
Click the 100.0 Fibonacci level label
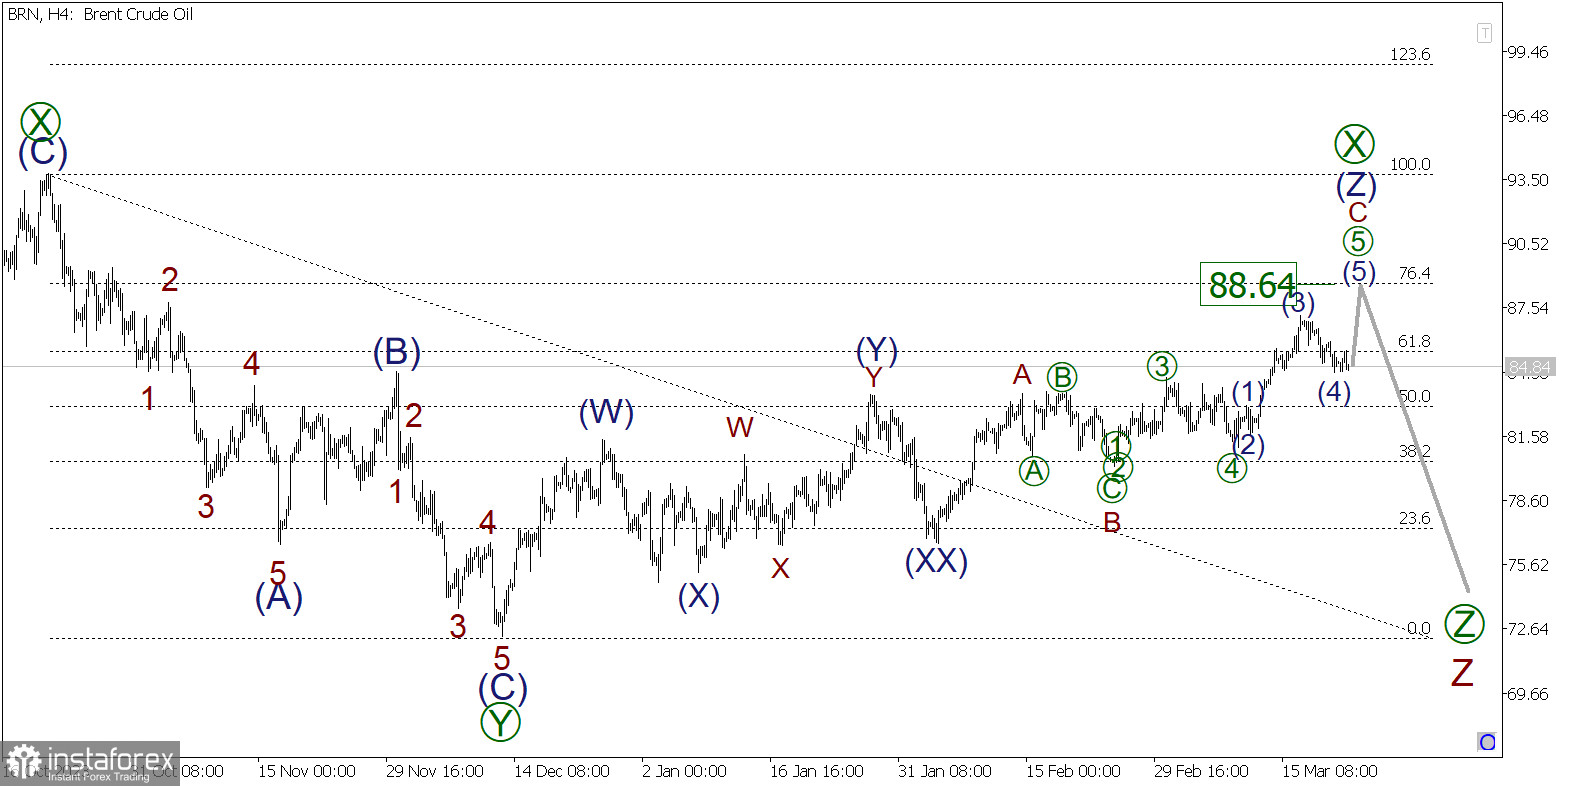pos(1410,165)
